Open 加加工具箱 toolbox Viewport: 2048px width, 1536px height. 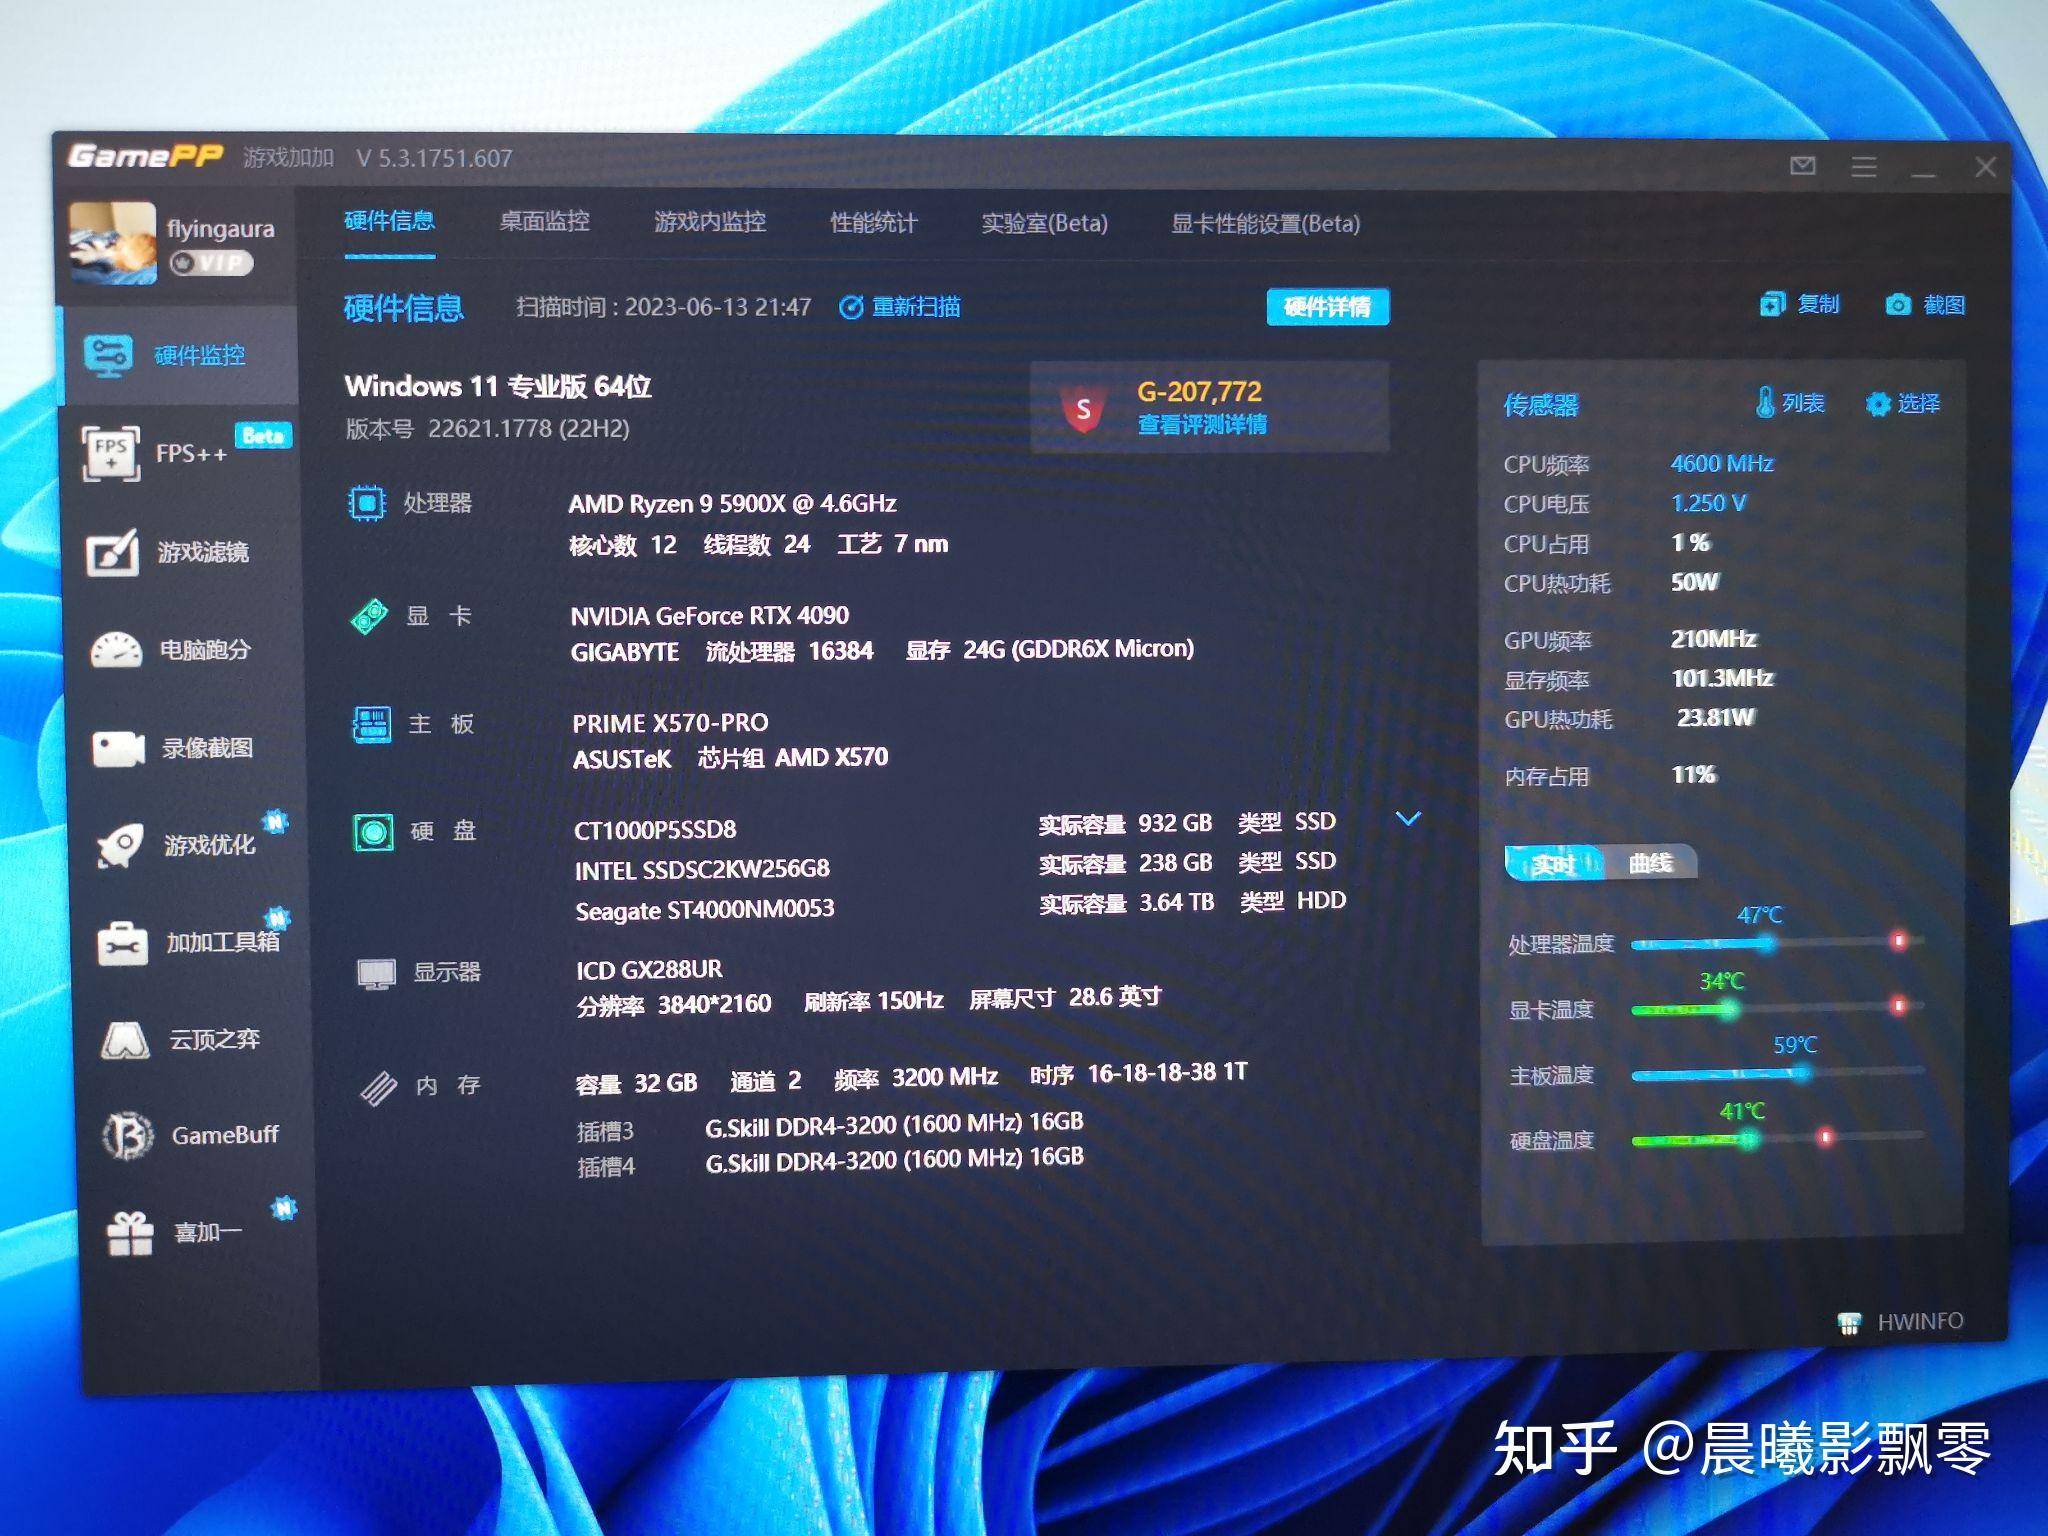pos(190,942)
